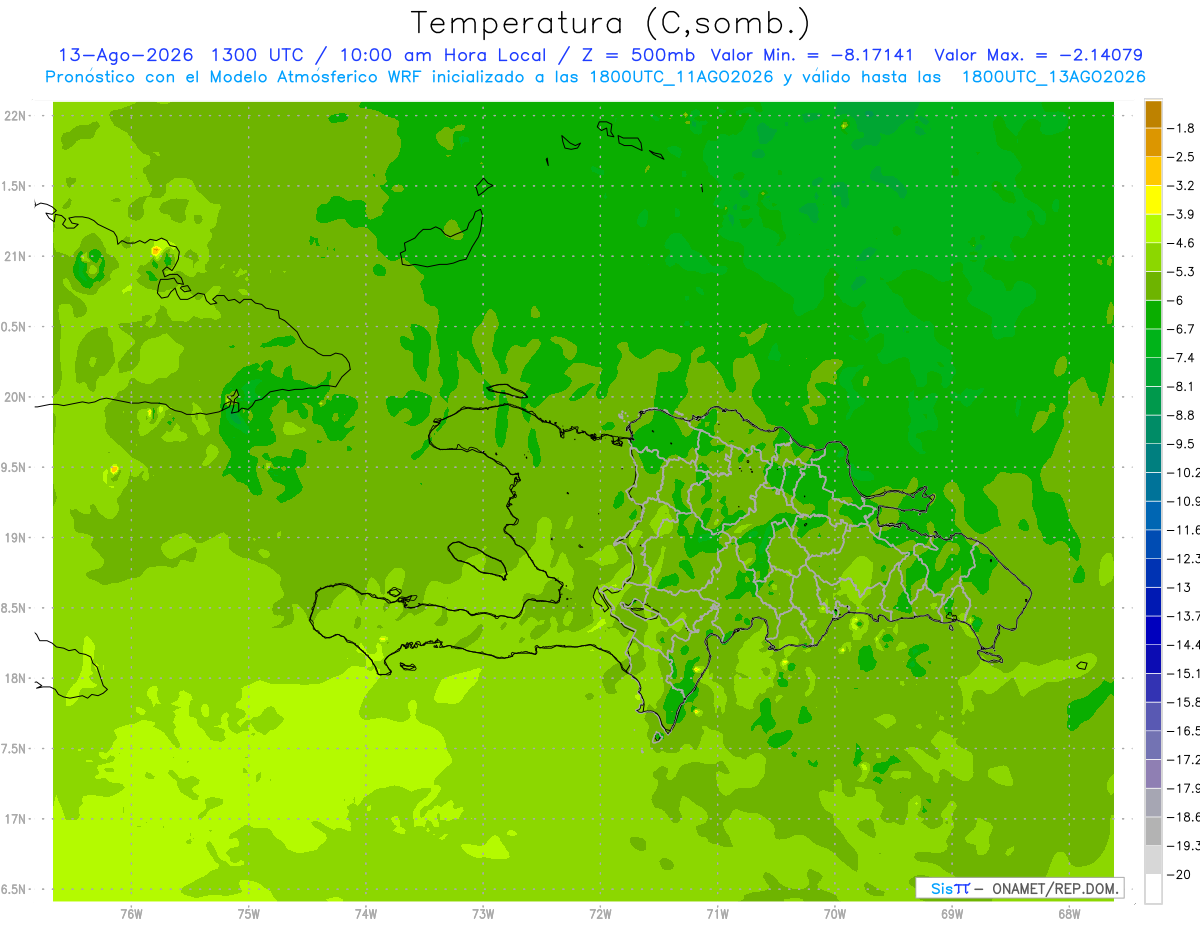Click the 68W longitude label
1200x927 pixels.
coord(1069,913)
